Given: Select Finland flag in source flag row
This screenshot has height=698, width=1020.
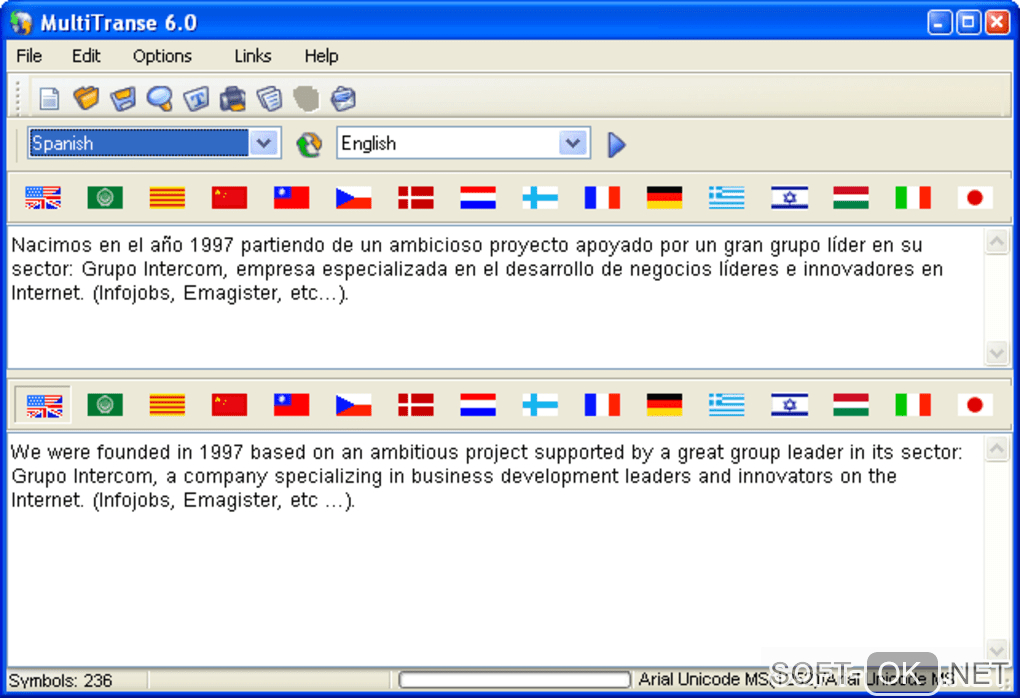Looking at the screenshot, I should click(540, 198).
